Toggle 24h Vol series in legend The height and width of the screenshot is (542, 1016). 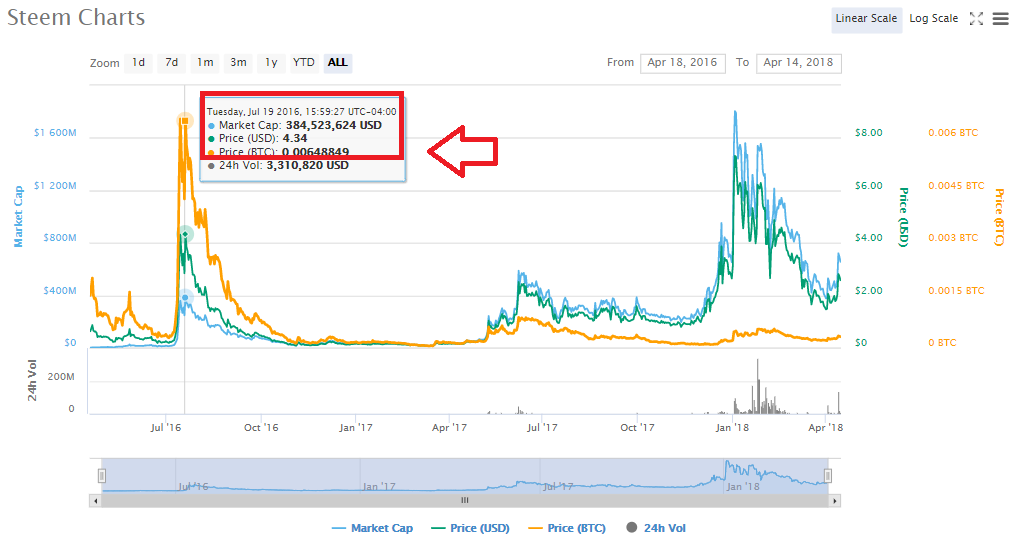click(x=656, y=528)
